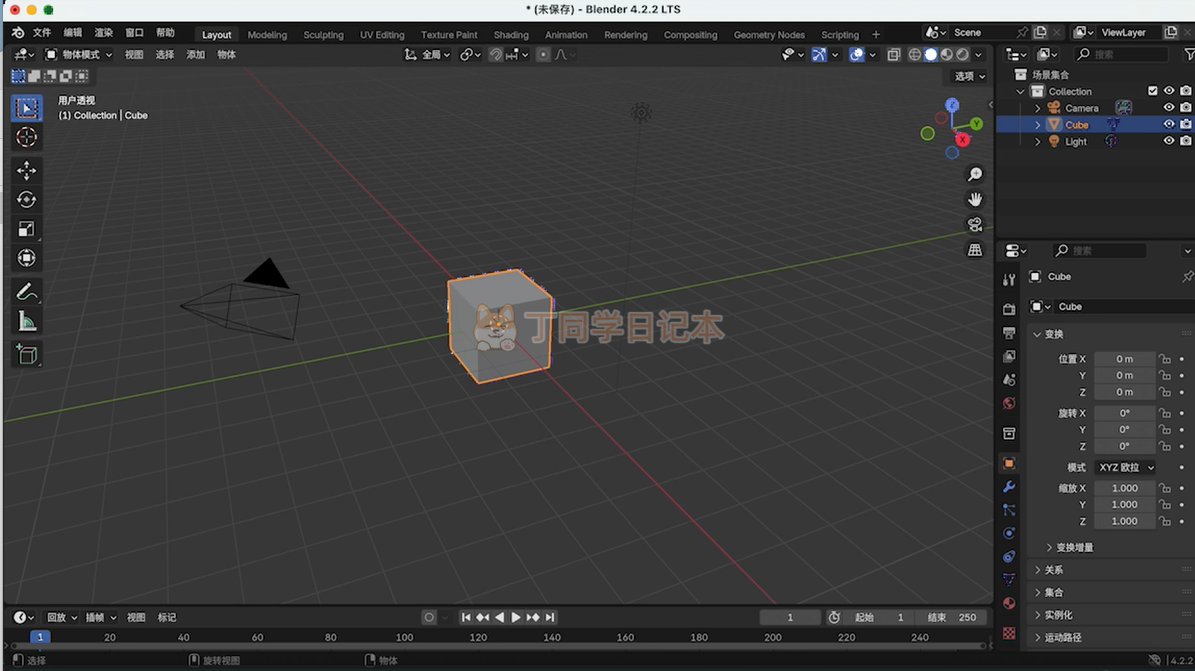
Task: Select the Annotate pencil tool
Action: pyautogui.click(x=27, y=292)
